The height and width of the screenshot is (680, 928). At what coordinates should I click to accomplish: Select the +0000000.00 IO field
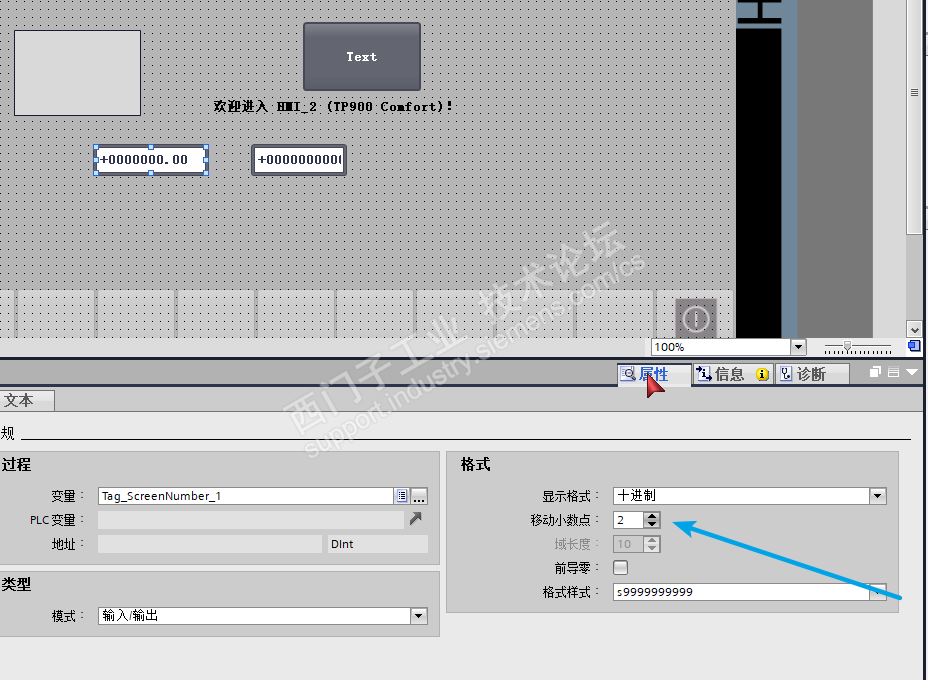pos(151,160)
